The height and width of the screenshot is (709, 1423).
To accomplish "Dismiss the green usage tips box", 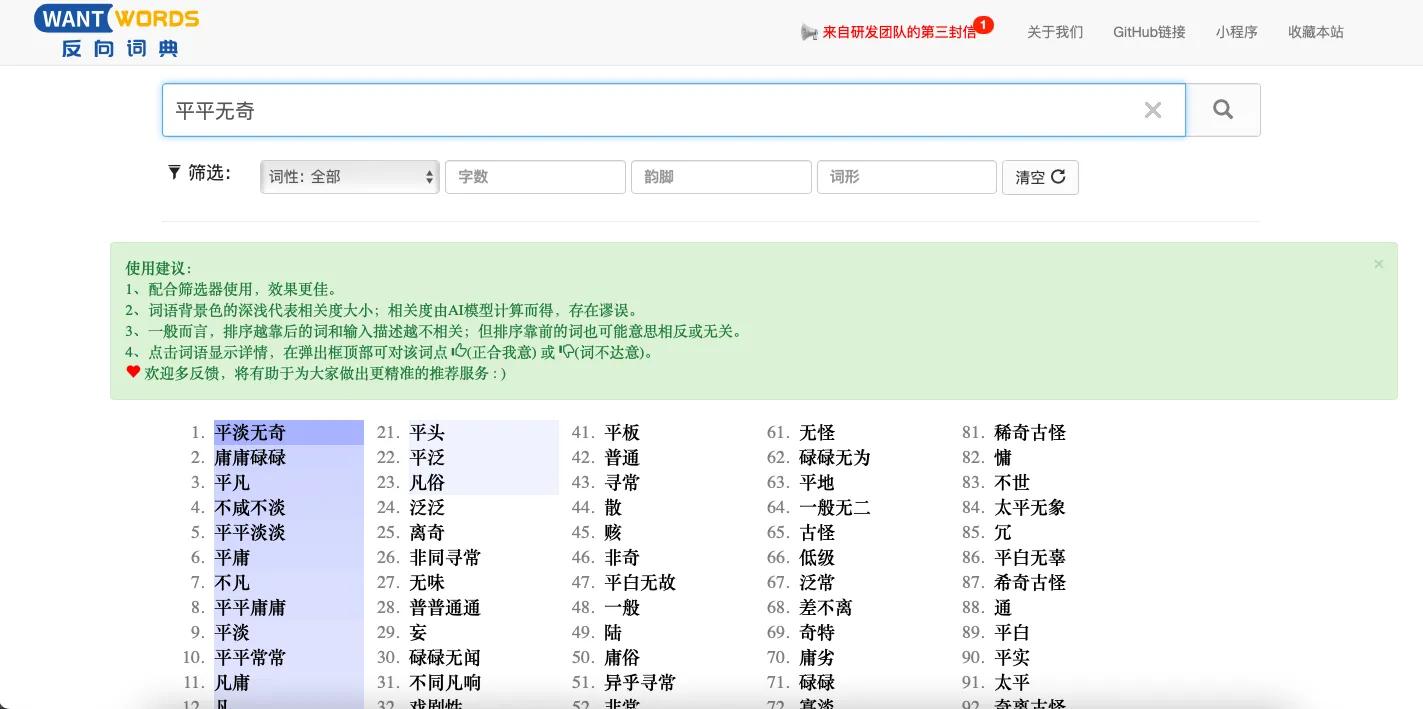I will click(1378, 263).
